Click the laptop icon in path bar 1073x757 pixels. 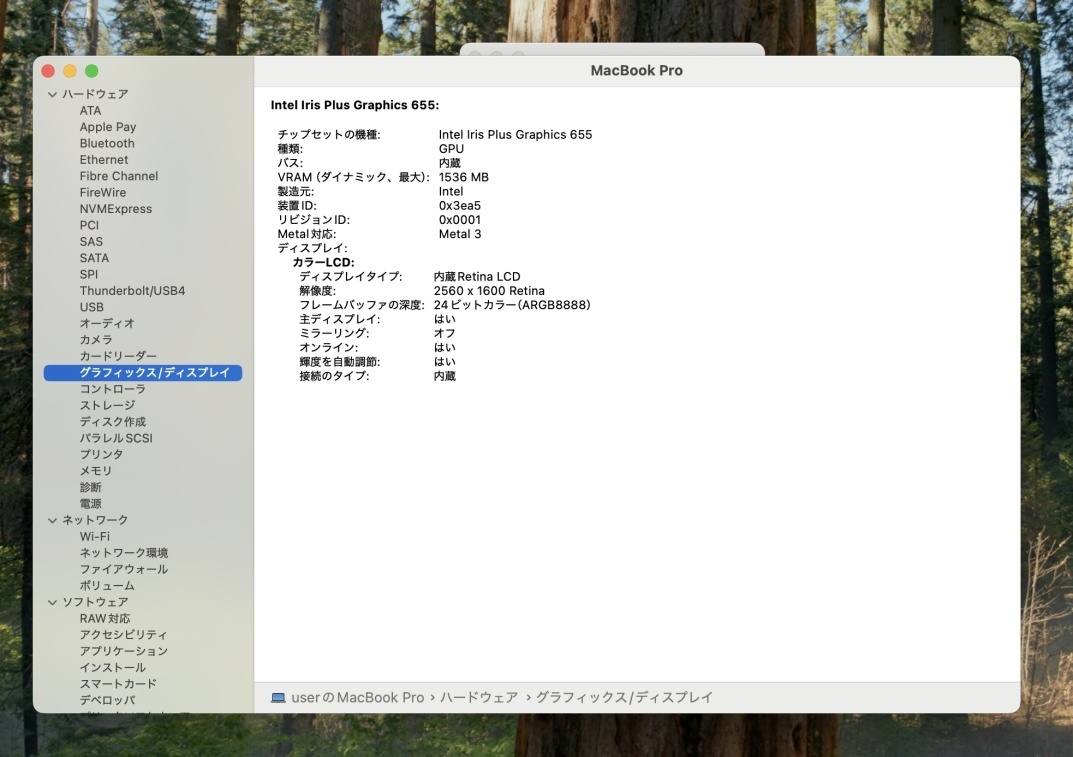click(278, 698)
